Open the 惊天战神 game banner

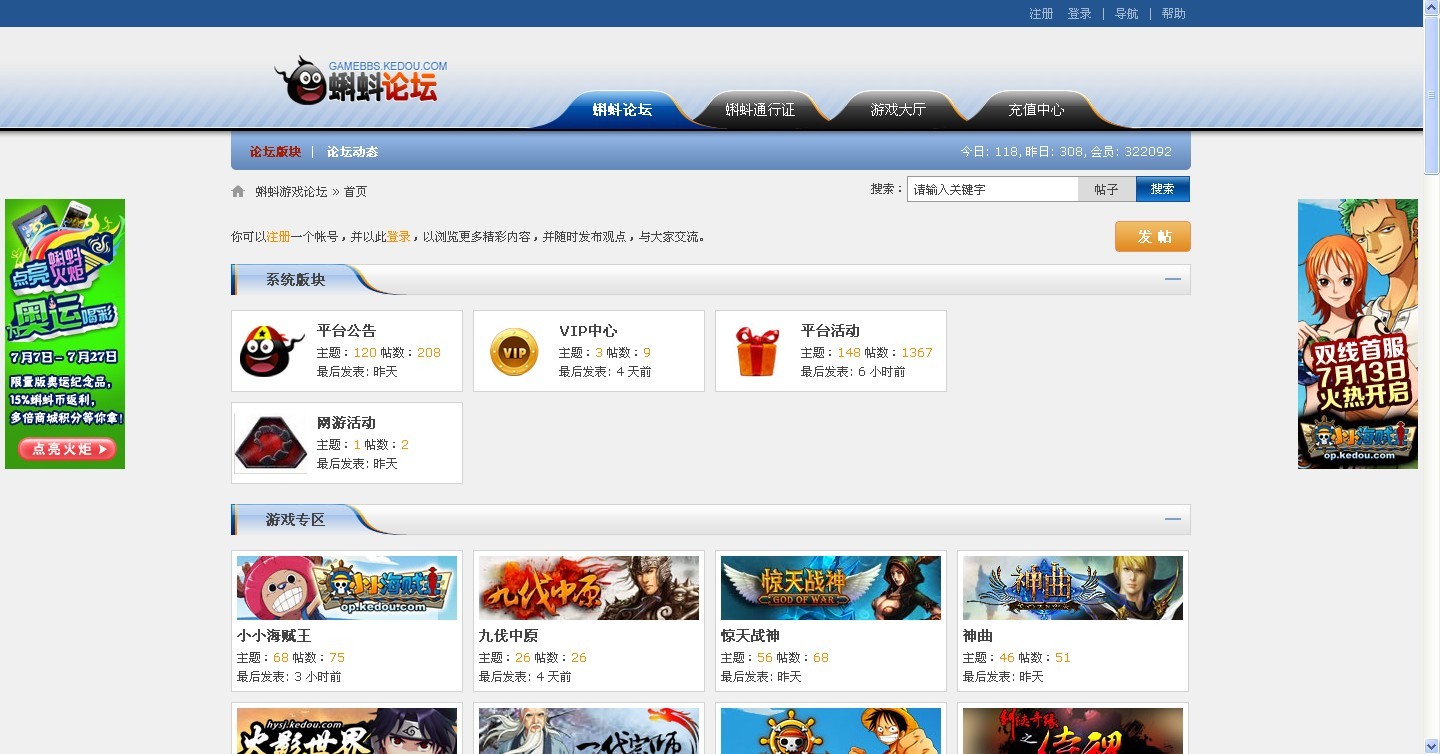pos(831,588)
